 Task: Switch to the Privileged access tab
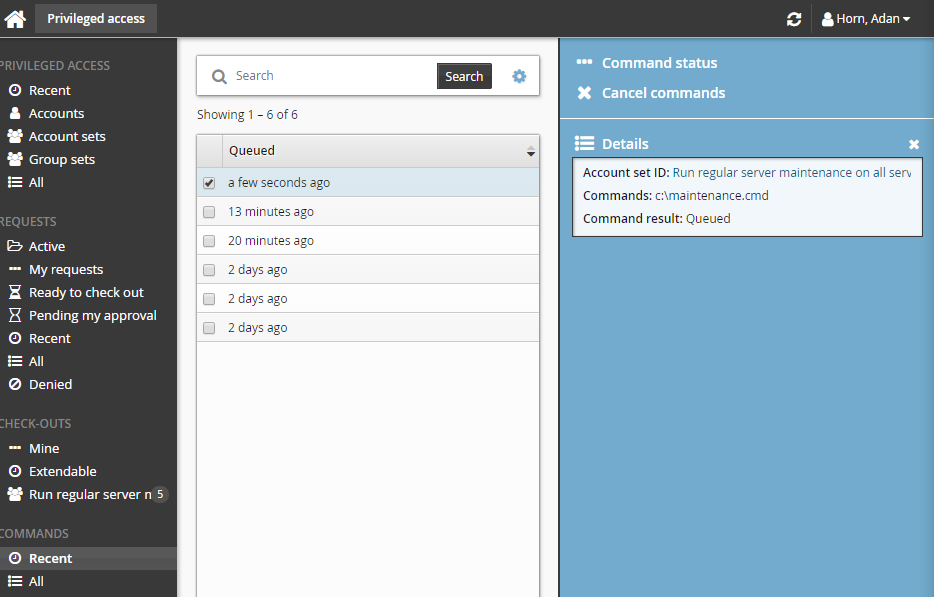pos(96,18)
